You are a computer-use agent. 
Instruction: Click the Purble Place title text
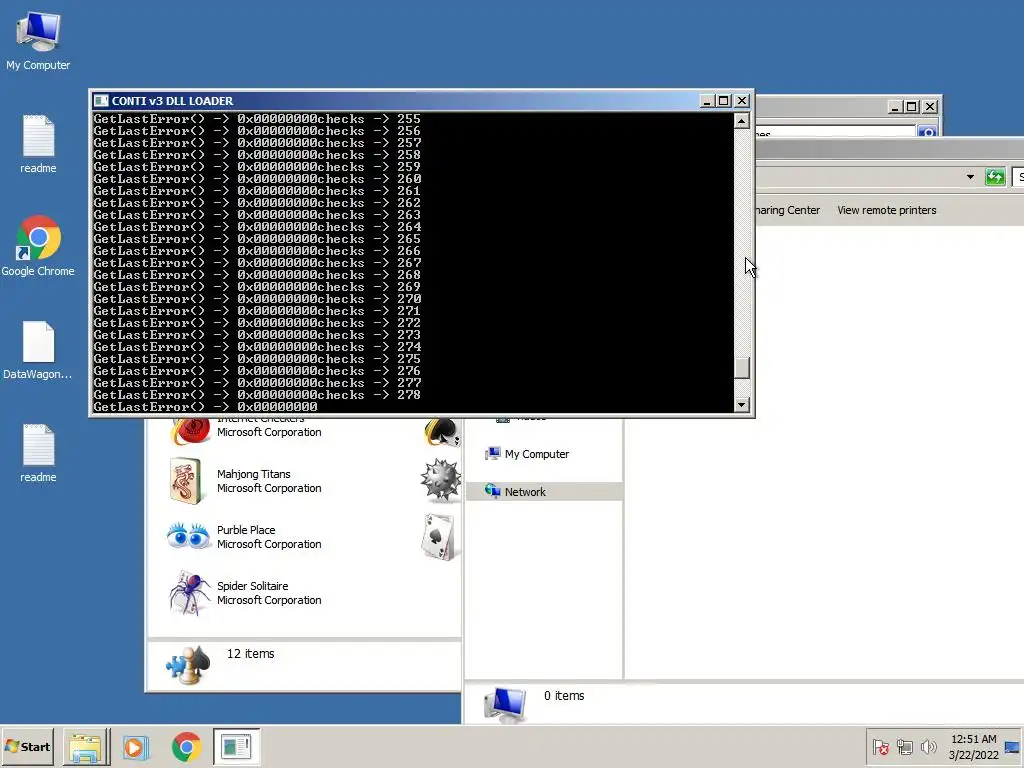point(246,530)
